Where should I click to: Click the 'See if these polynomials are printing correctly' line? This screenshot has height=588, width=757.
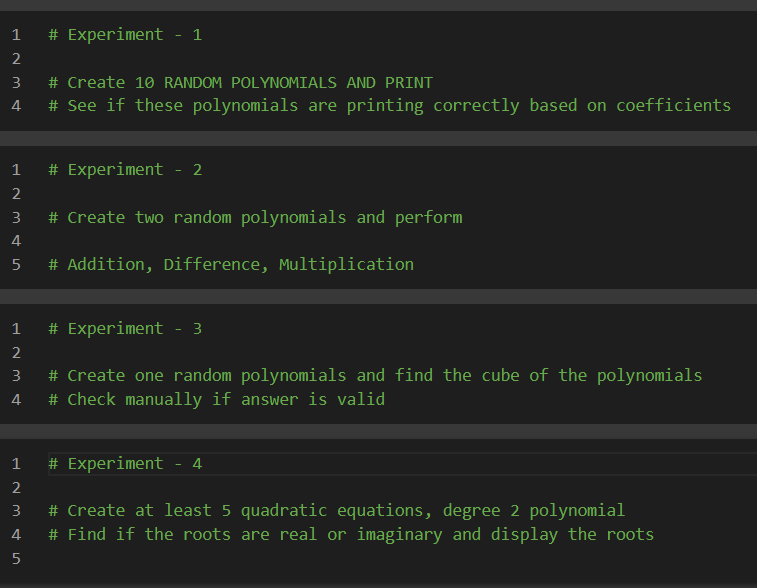pos(390,106)
